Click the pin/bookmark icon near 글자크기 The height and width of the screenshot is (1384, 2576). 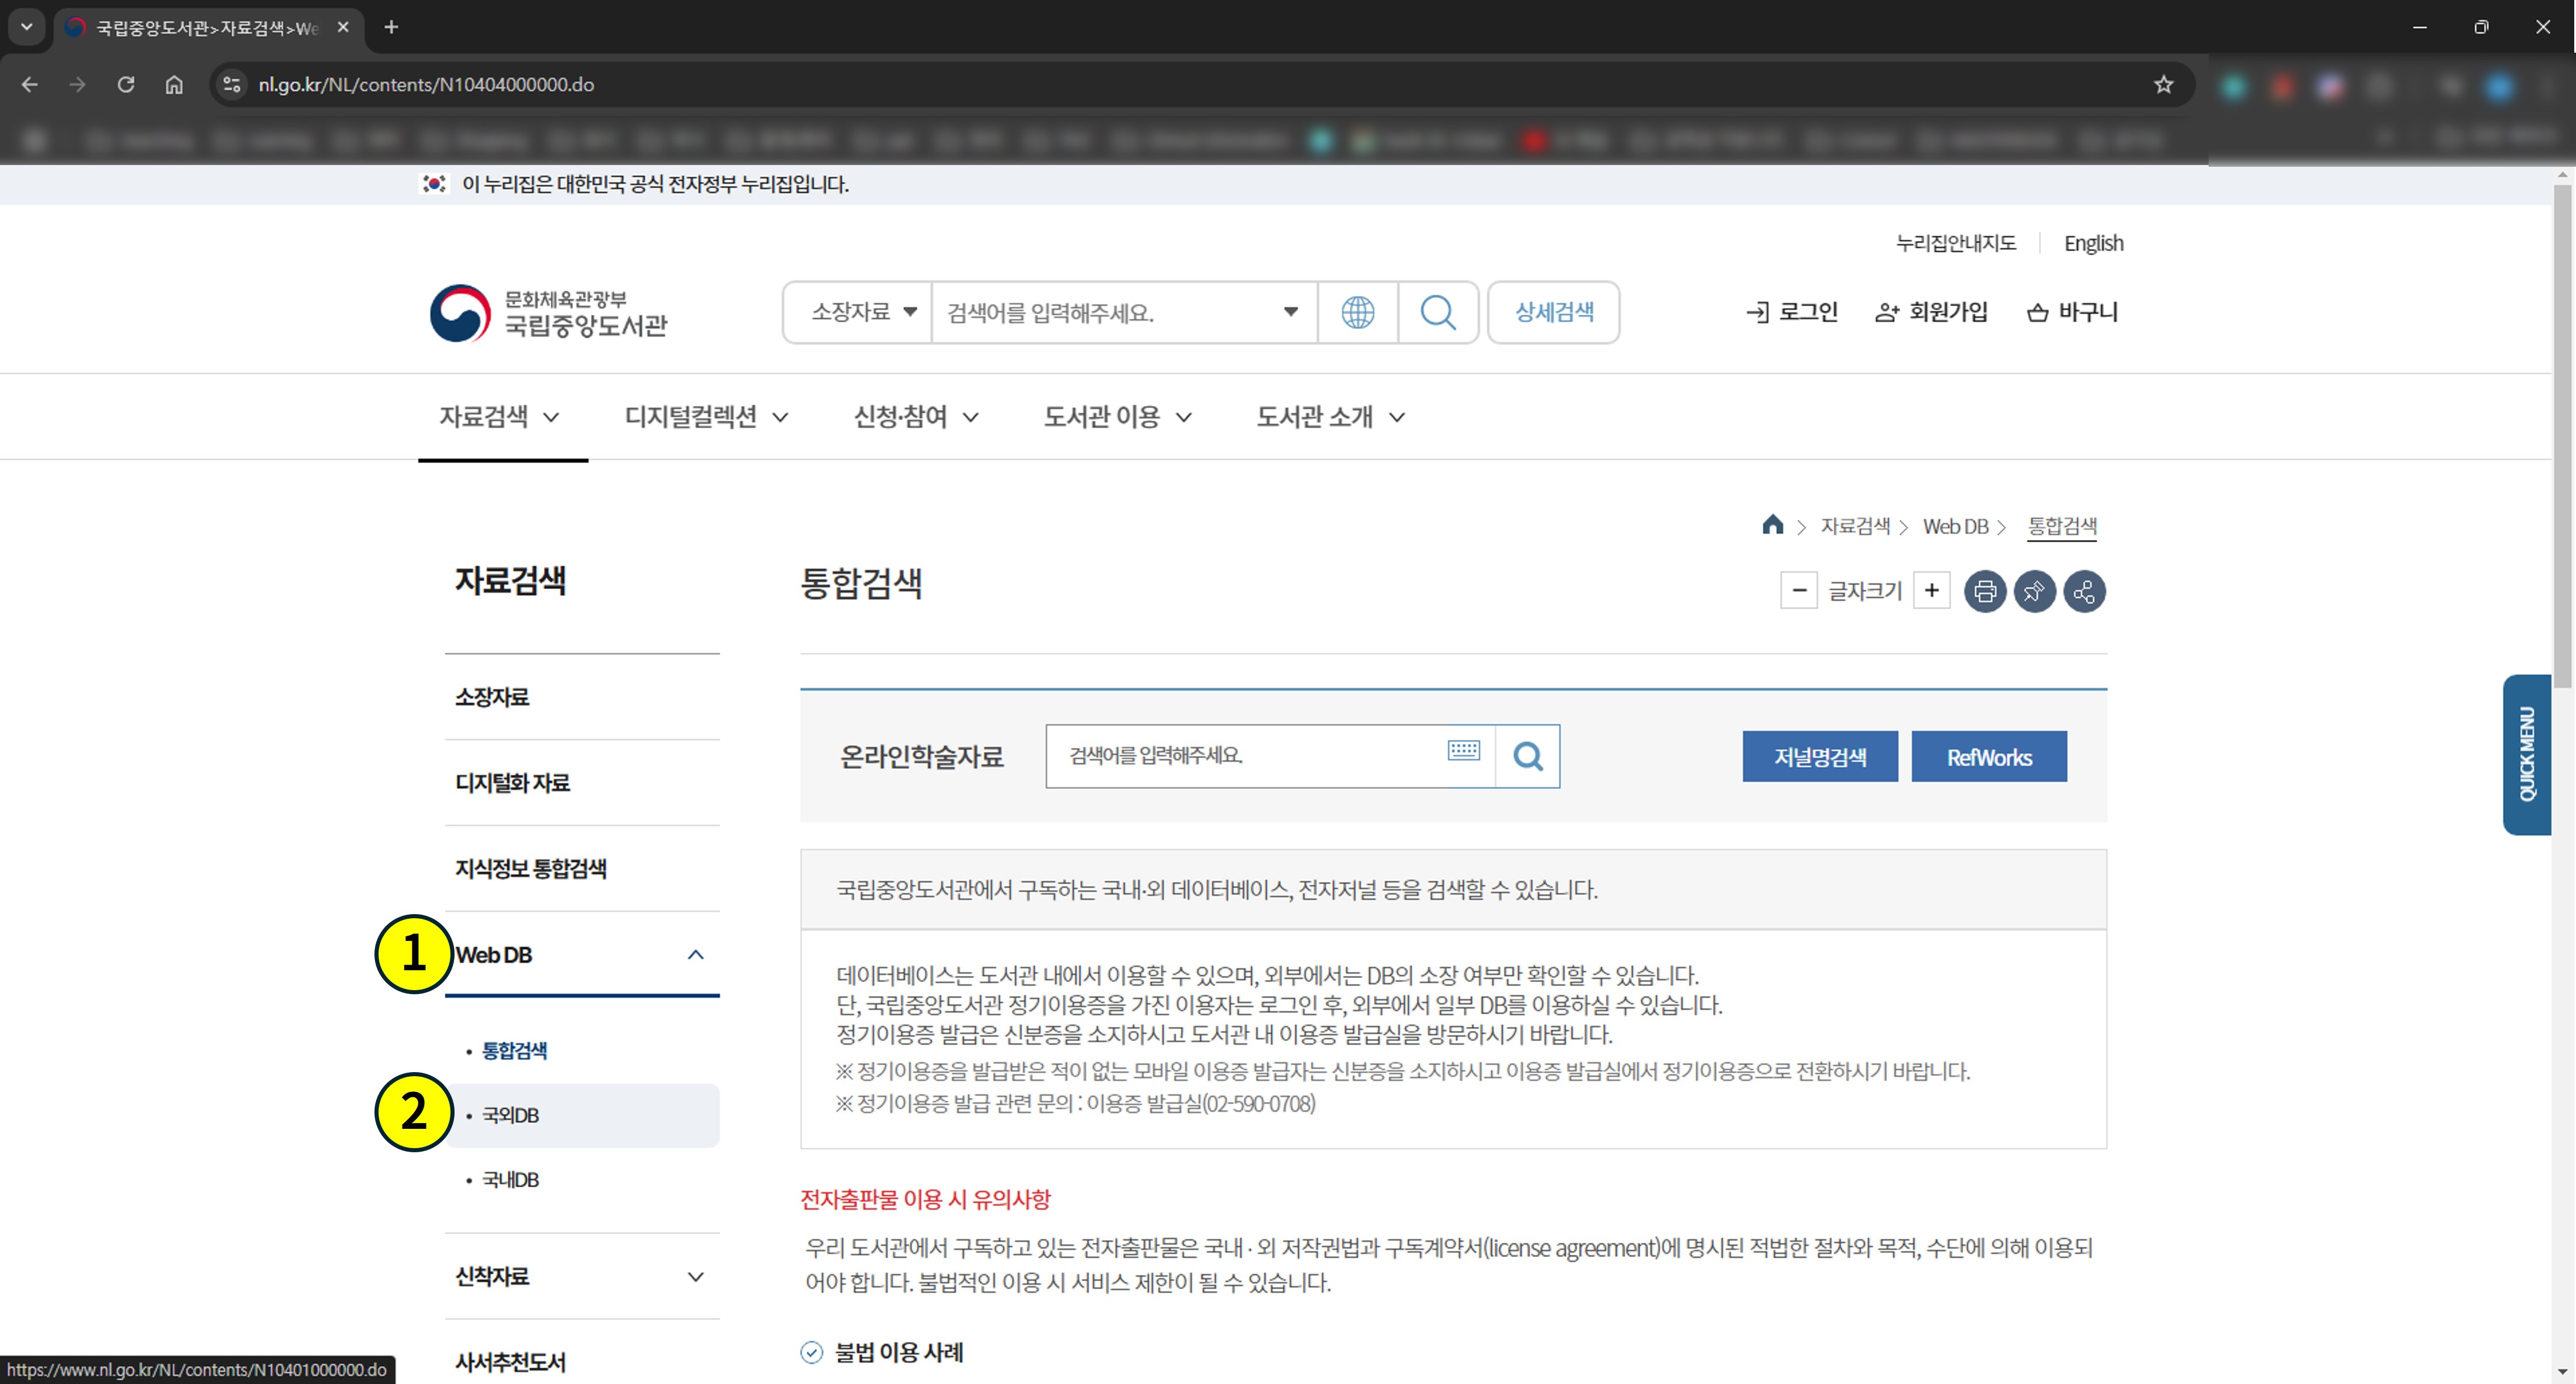[2035, 591]
